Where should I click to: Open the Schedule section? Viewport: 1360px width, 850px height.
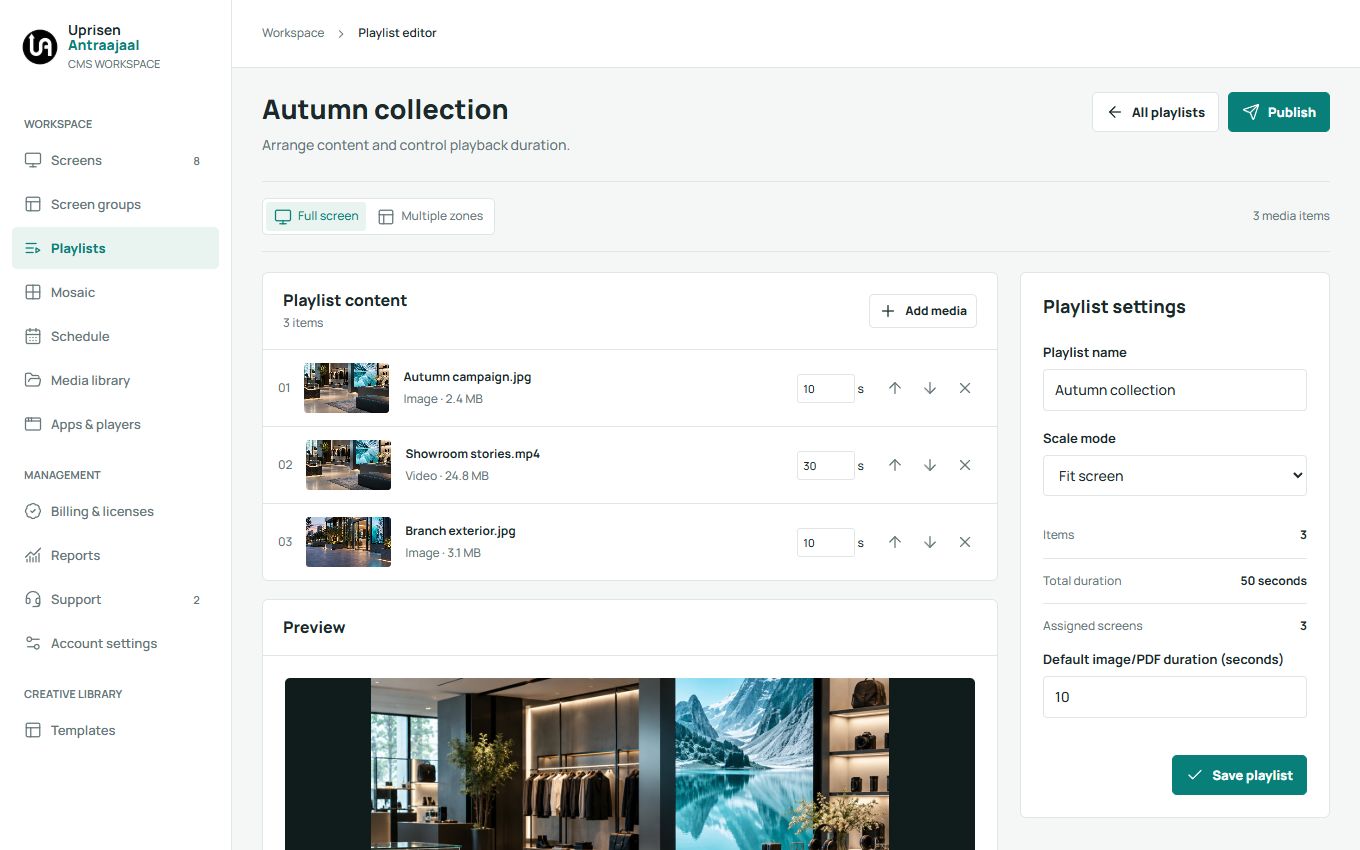coord(115,336)
